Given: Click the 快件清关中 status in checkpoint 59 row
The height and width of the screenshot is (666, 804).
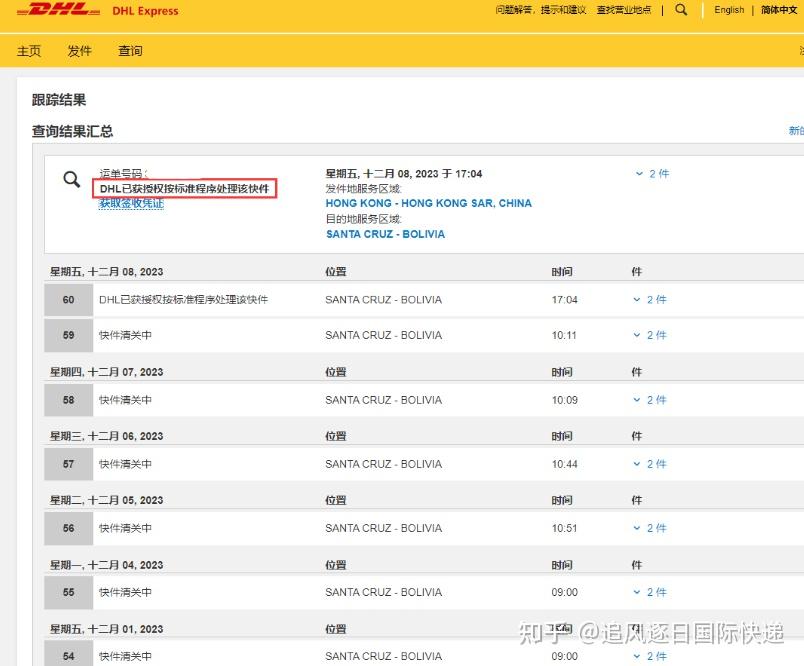Looking at the screenshot, I should (126, 335).
